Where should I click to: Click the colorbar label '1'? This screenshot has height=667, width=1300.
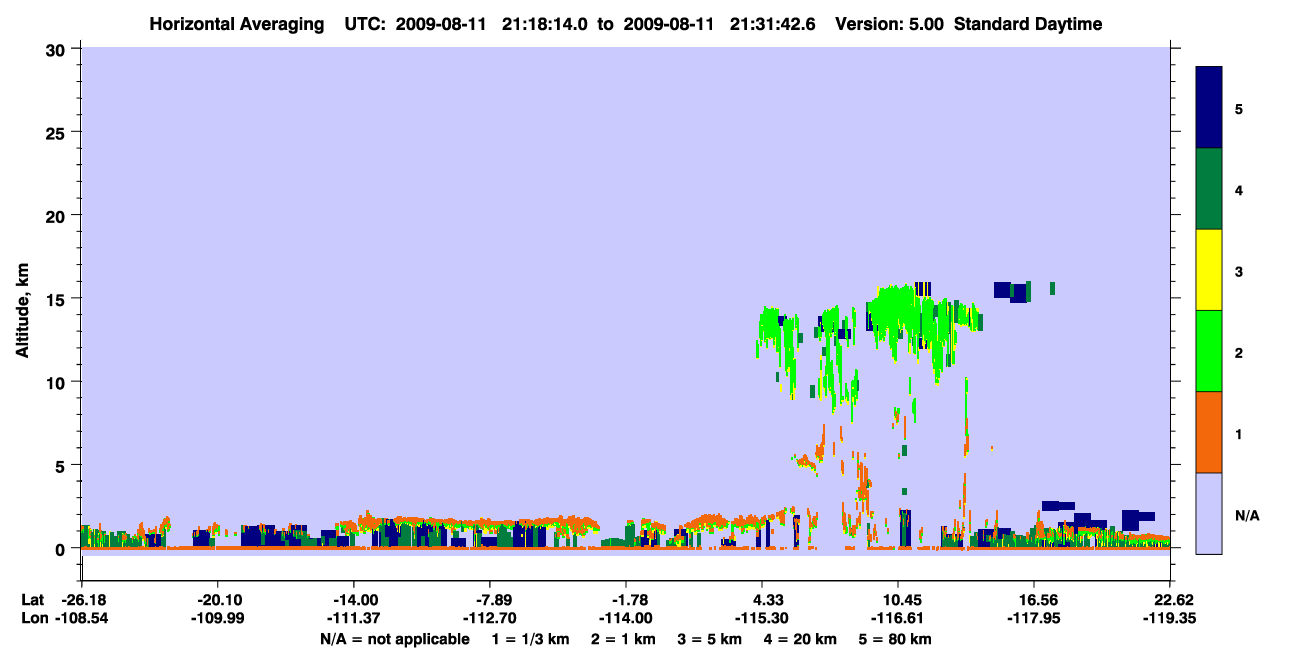pos(1238,433)
